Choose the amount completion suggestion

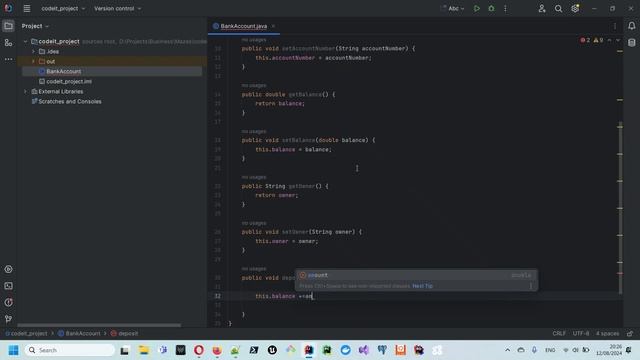point(416,275)
